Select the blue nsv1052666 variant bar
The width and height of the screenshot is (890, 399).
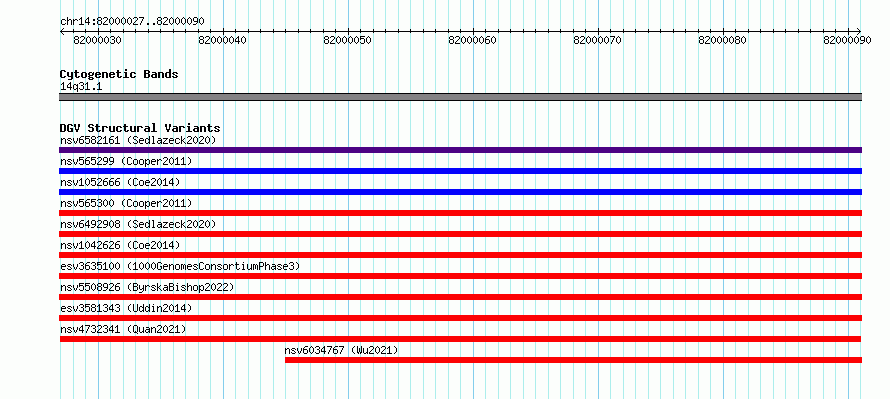(x=460, y=192)
